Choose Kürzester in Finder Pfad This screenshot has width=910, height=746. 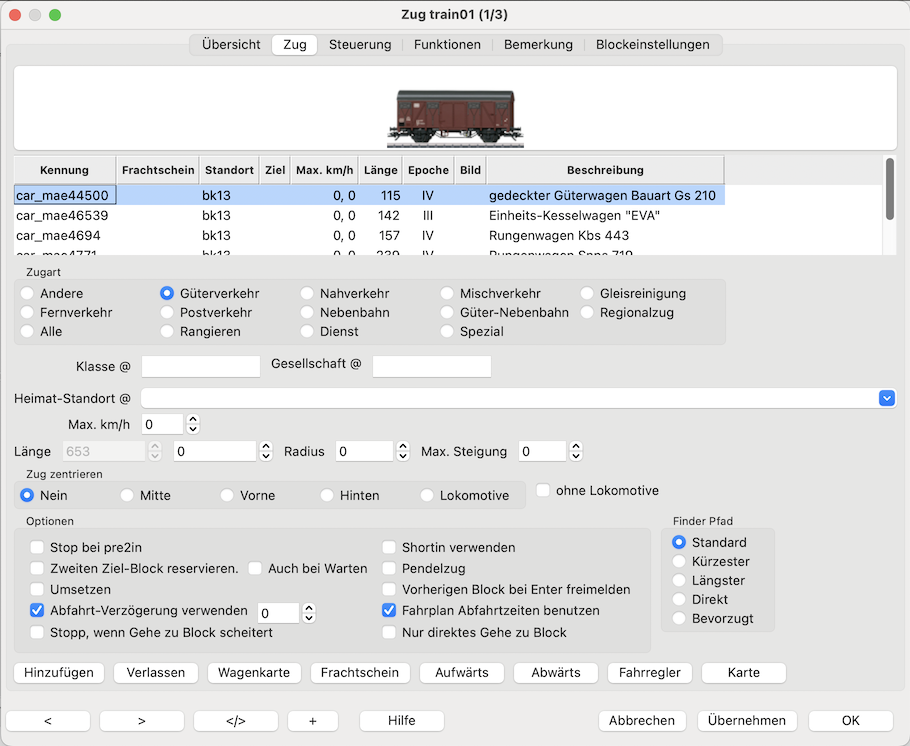point(679,561)
